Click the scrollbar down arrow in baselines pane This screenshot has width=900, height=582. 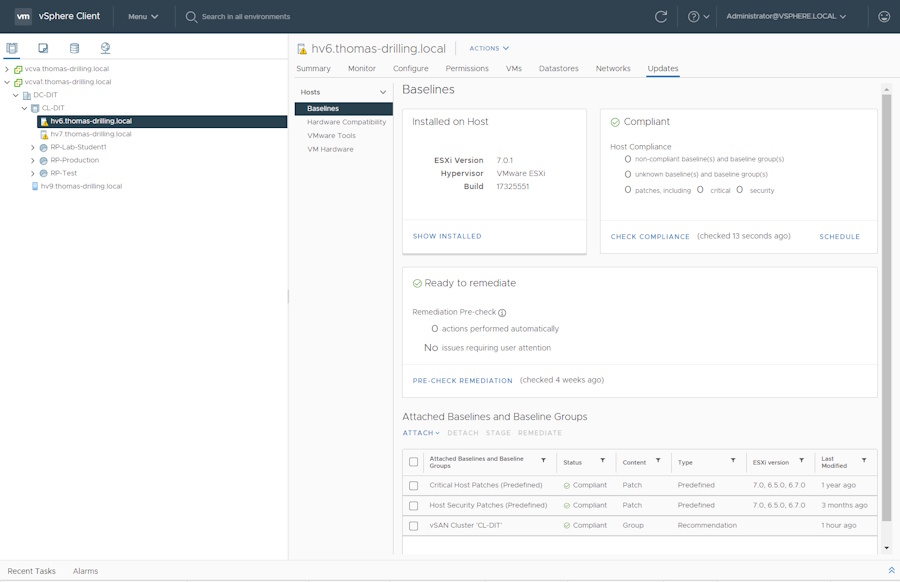[x=886, y=548]
